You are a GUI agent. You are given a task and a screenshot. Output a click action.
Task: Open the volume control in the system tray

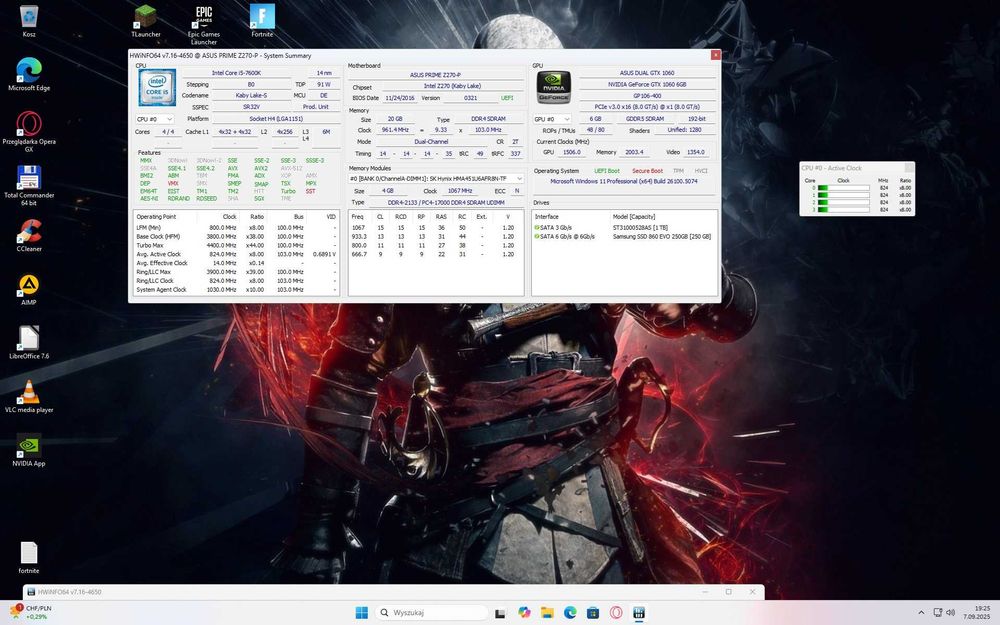coord(950,612)
